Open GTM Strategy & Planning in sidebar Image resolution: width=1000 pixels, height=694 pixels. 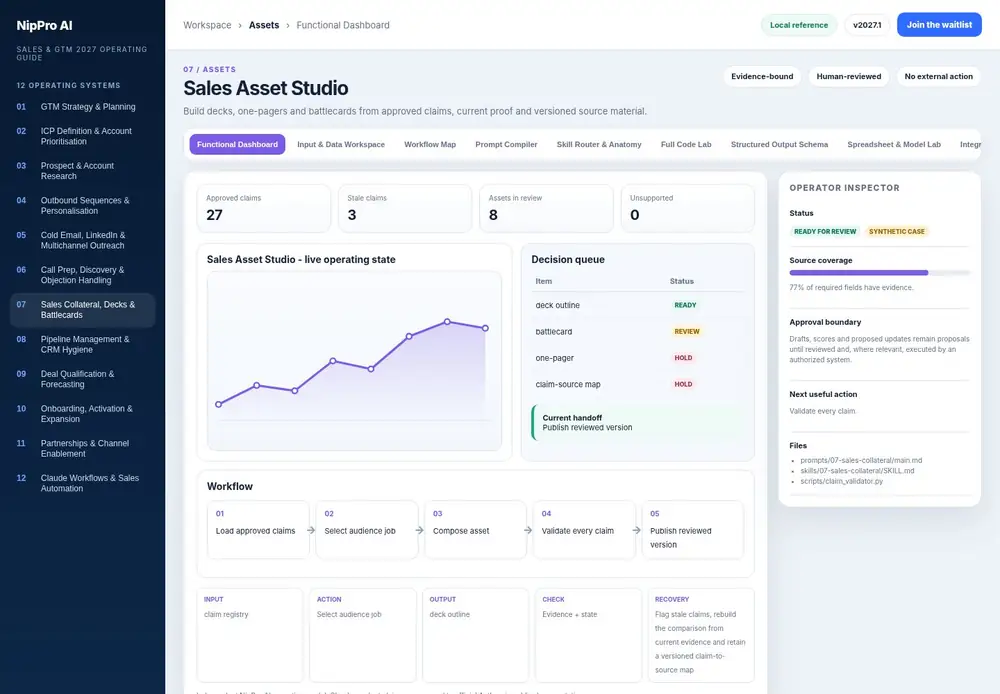coord(82,107)
